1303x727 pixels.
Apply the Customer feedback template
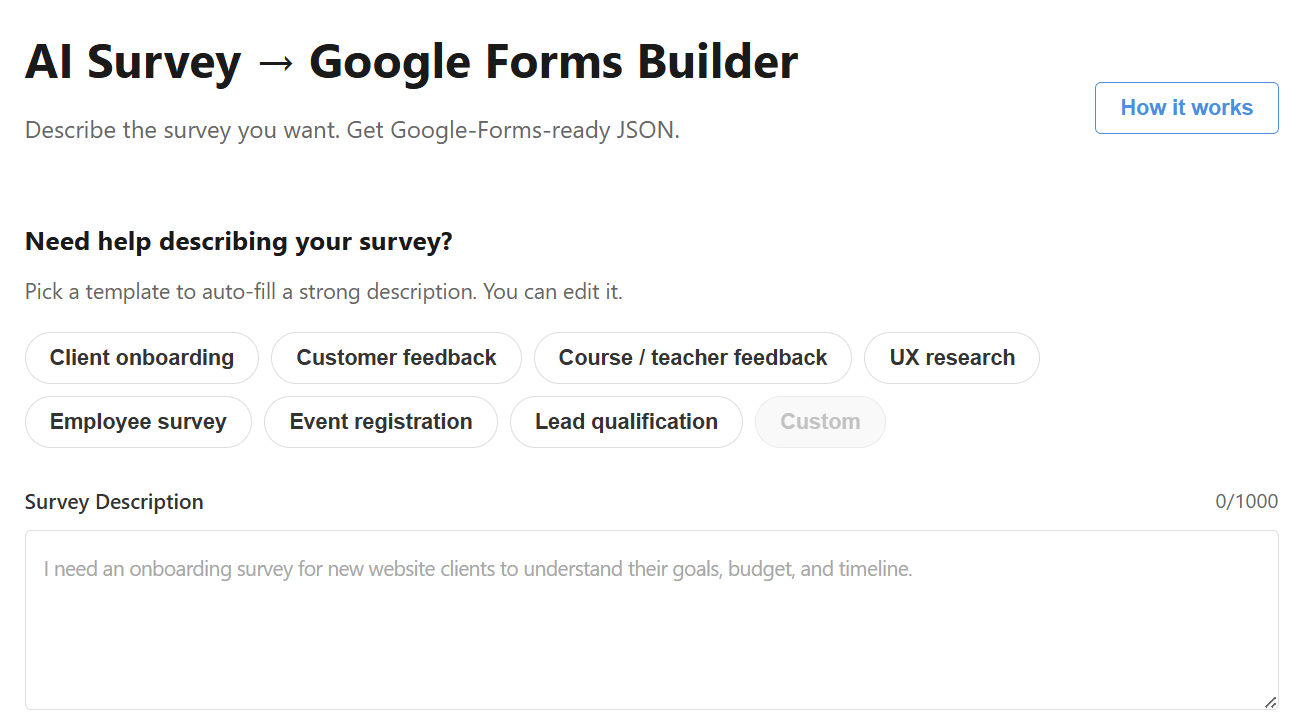click(x=396, y=357)
